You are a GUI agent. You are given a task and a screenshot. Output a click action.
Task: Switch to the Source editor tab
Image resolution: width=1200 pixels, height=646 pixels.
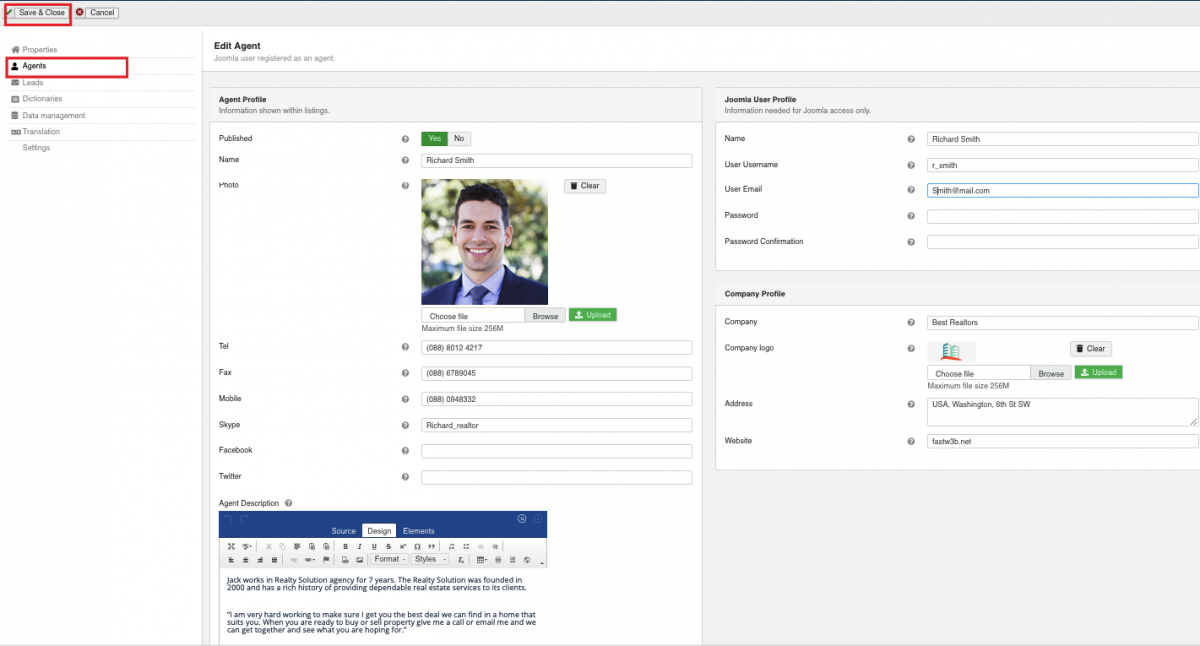(343, 531)
